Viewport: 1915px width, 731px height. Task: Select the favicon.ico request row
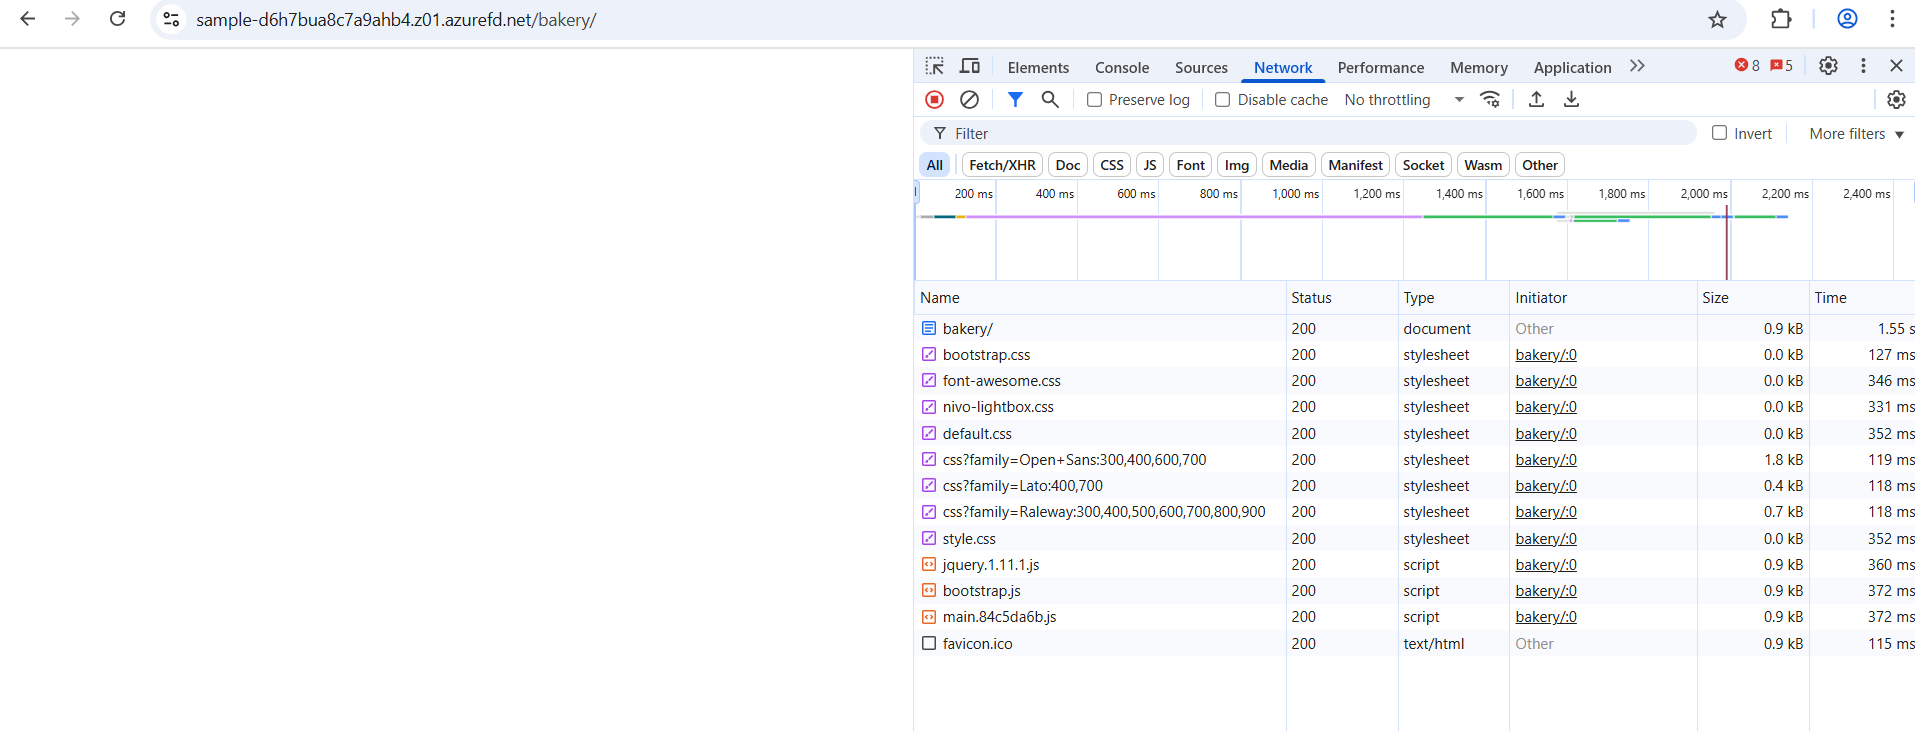point(1414,644)
